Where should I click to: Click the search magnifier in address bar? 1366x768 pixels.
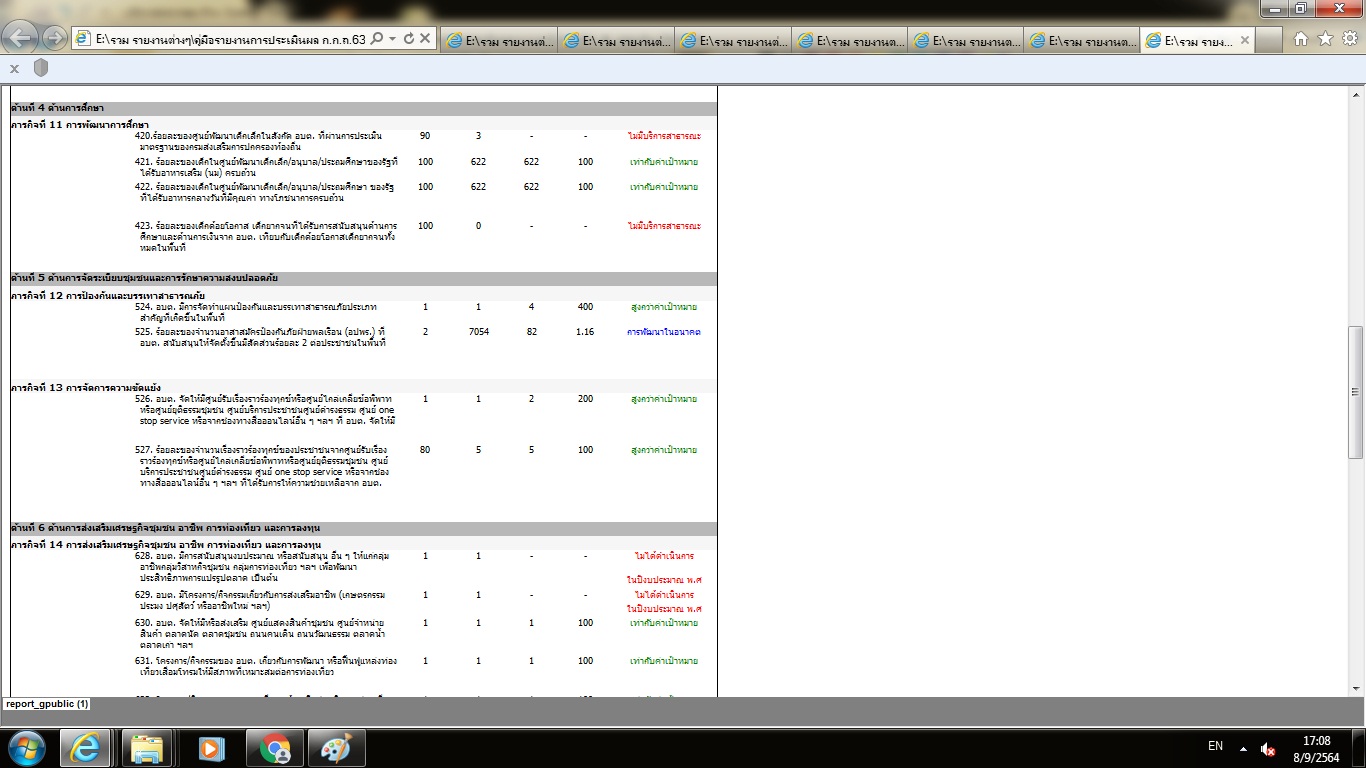tap(377, 39)
